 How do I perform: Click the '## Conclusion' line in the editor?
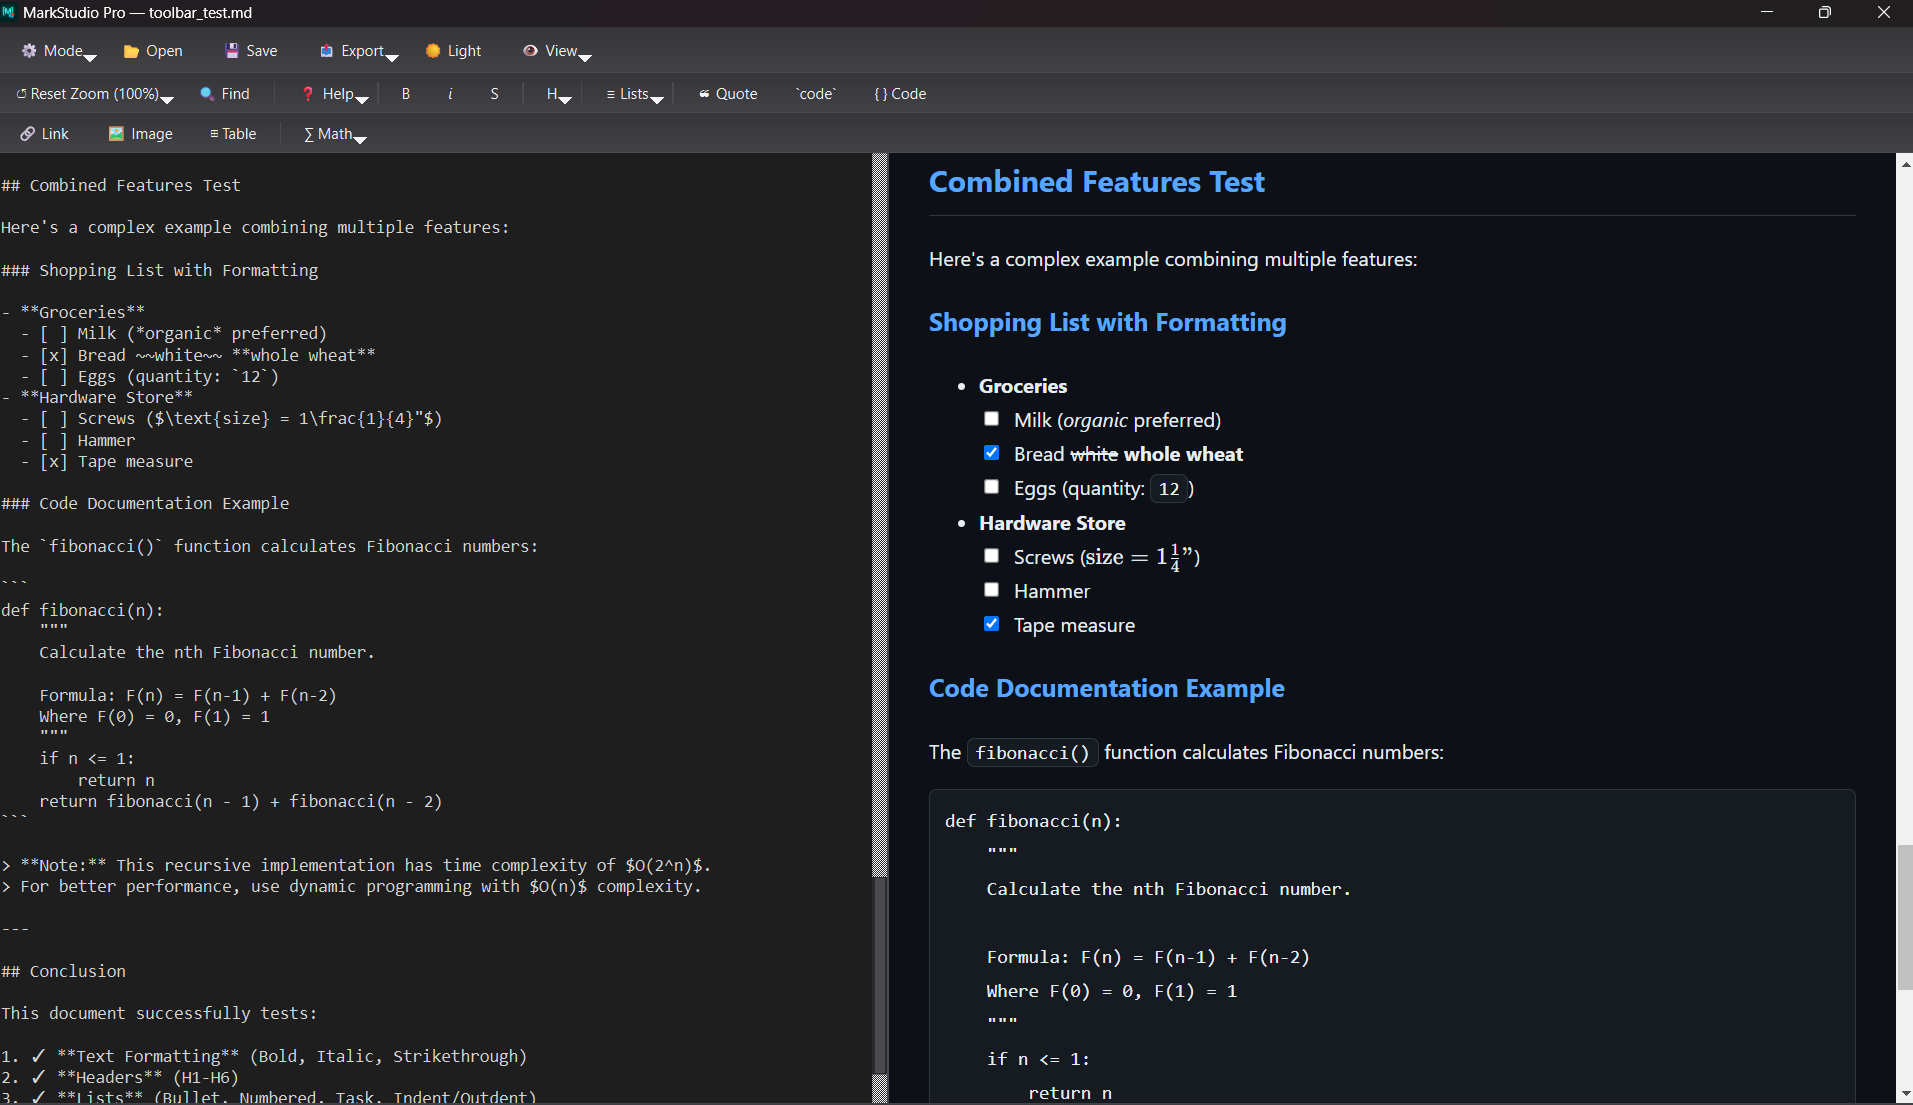click(64, 971)
